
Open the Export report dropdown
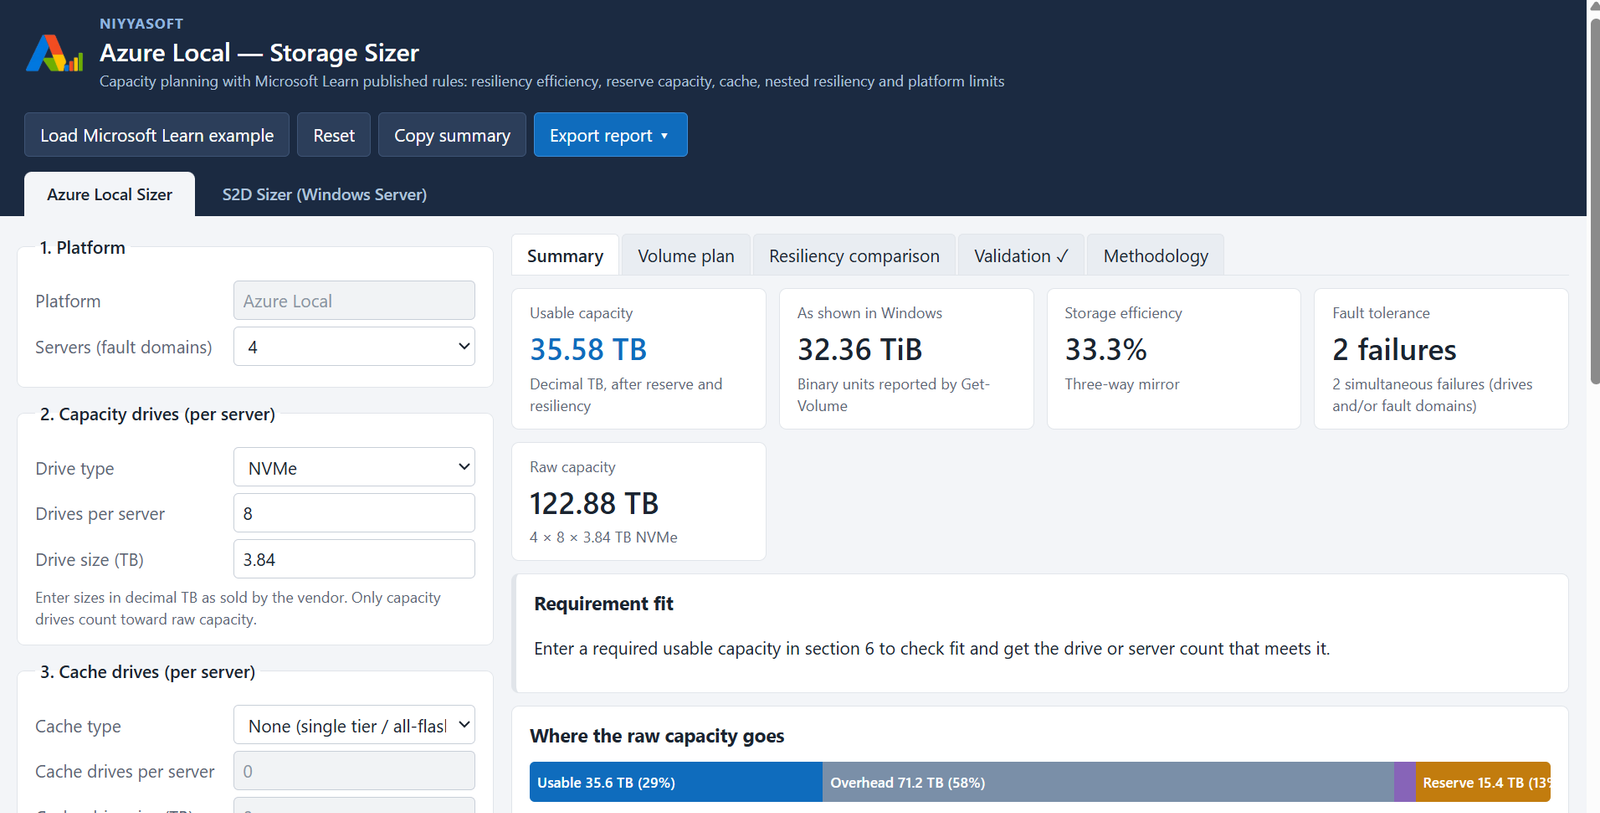tap(610, 135)
